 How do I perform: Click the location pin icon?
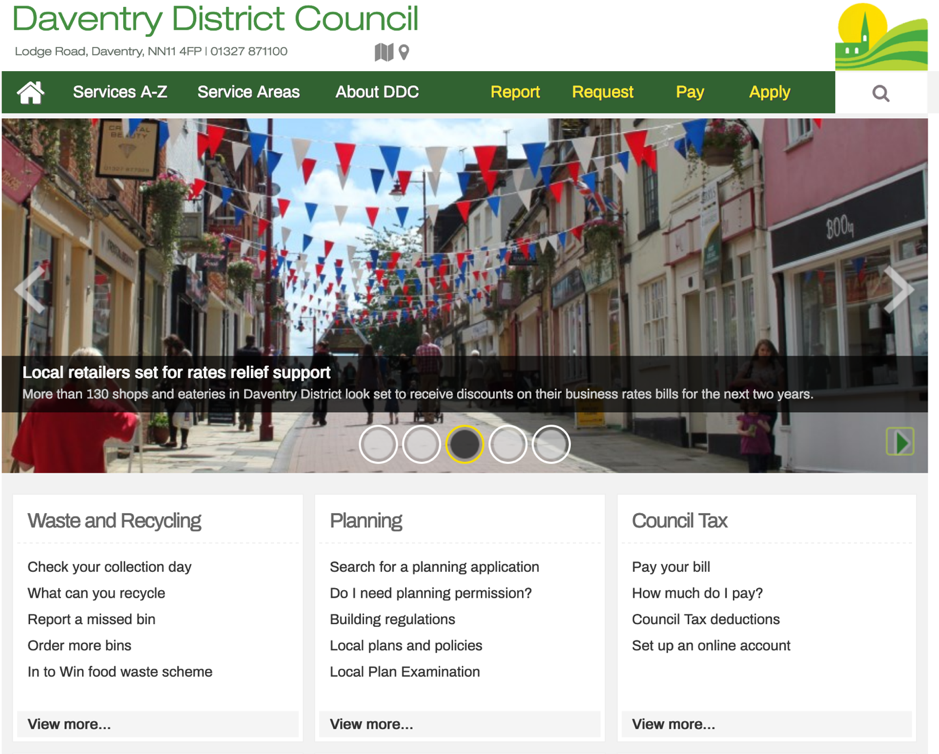pyautogui.click(x=404, y=52)
